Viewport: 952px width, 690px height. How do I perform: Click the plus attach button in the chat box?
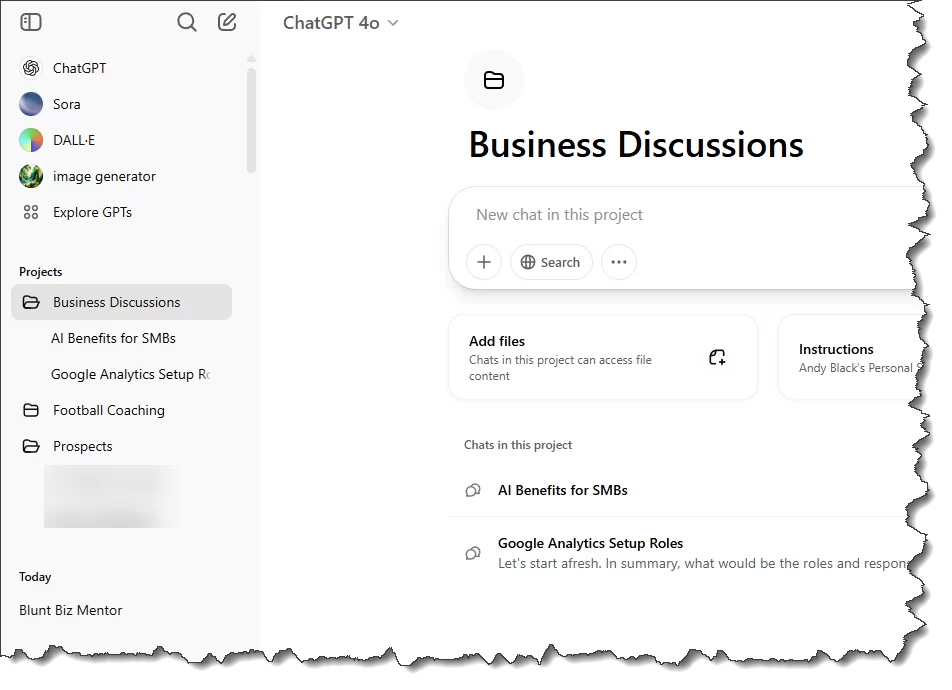pos(484,262)
